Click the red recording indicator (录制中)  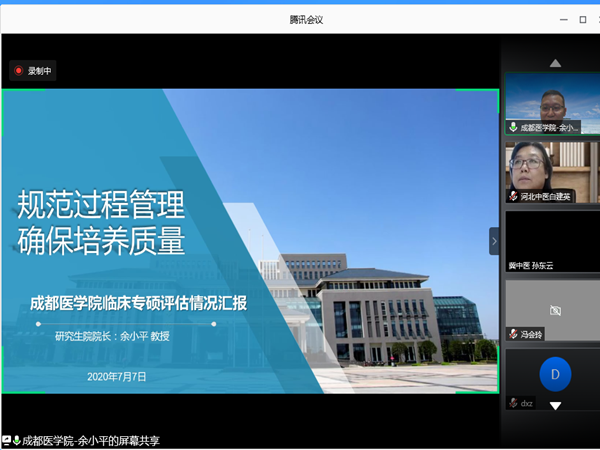pos(32,71)
